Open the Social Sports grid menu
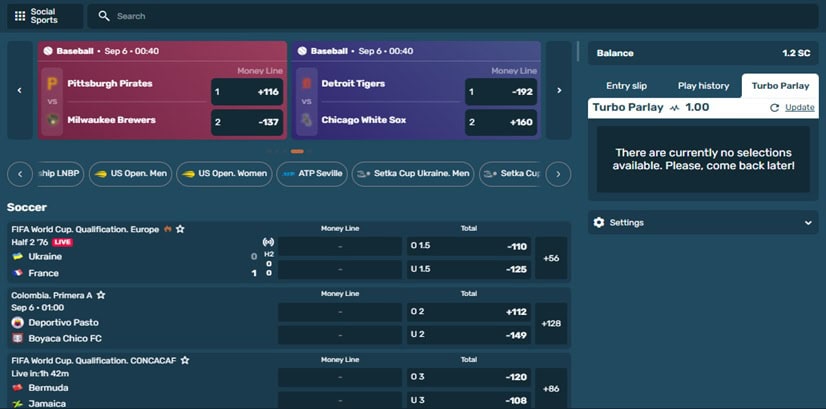 click(20, 16)
